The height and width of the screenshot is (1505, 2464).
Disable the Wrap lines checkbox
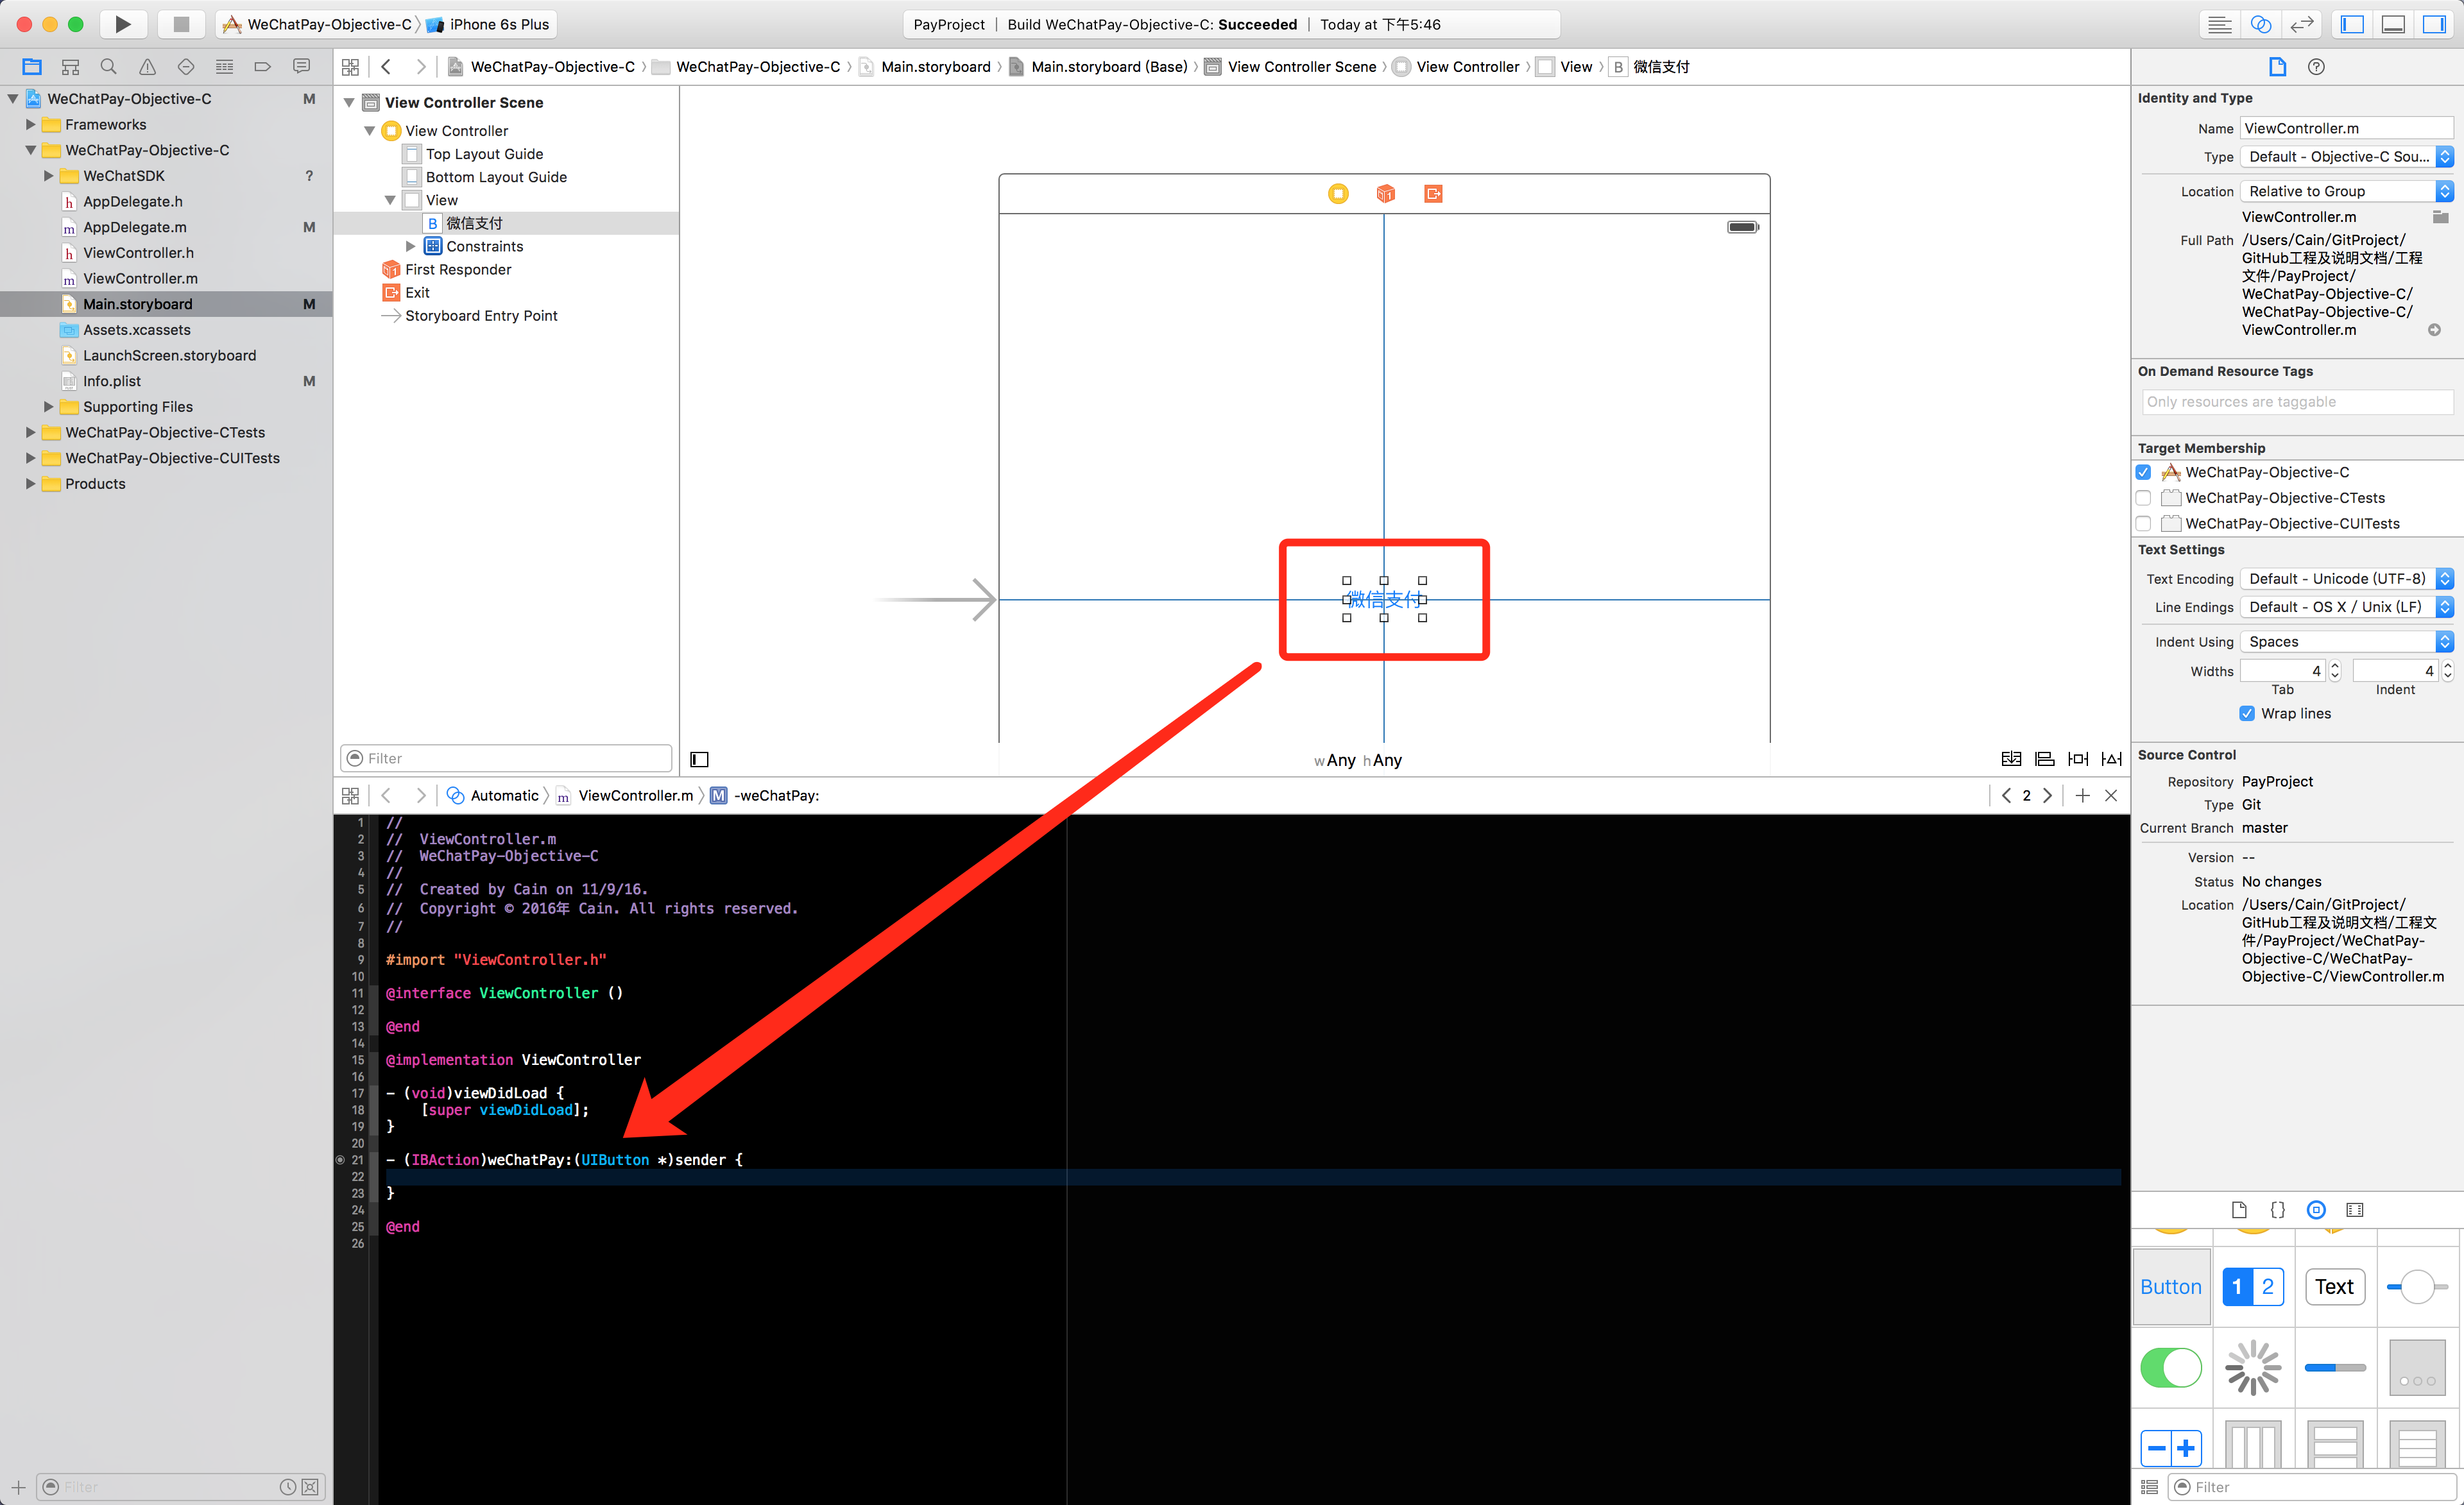[2247, 713]
